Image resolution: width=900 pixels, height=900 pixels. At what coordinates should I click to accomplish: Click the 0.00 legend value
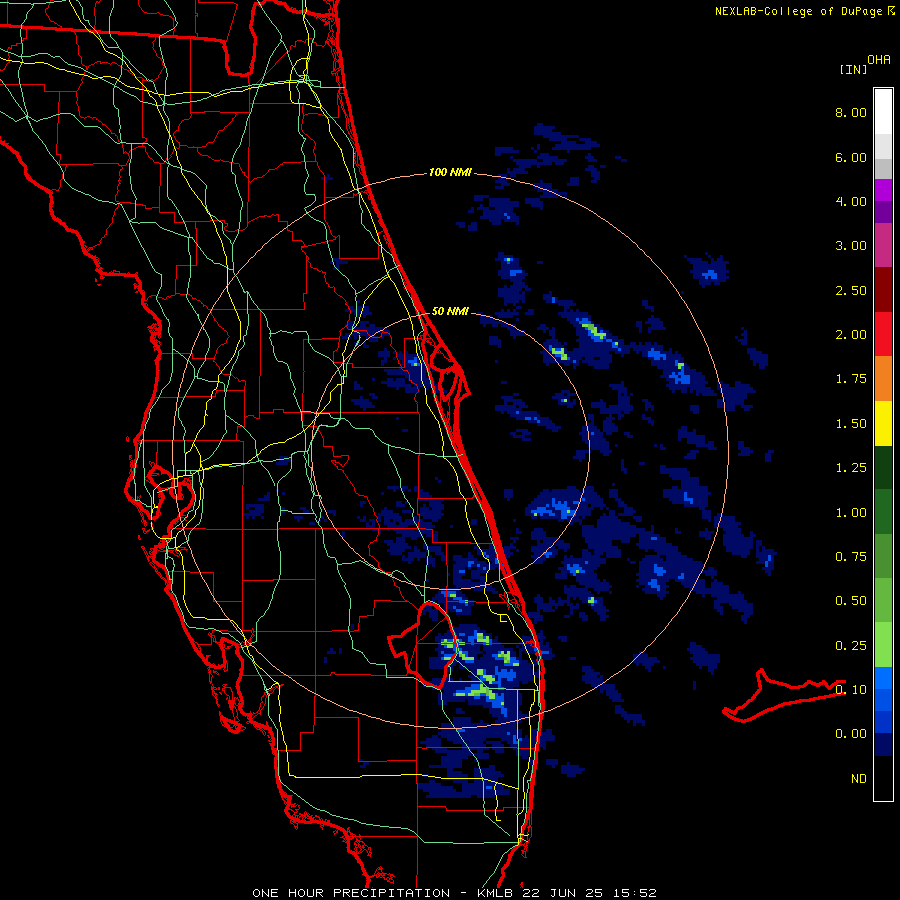pyautogui.click(x=851, y=734)
